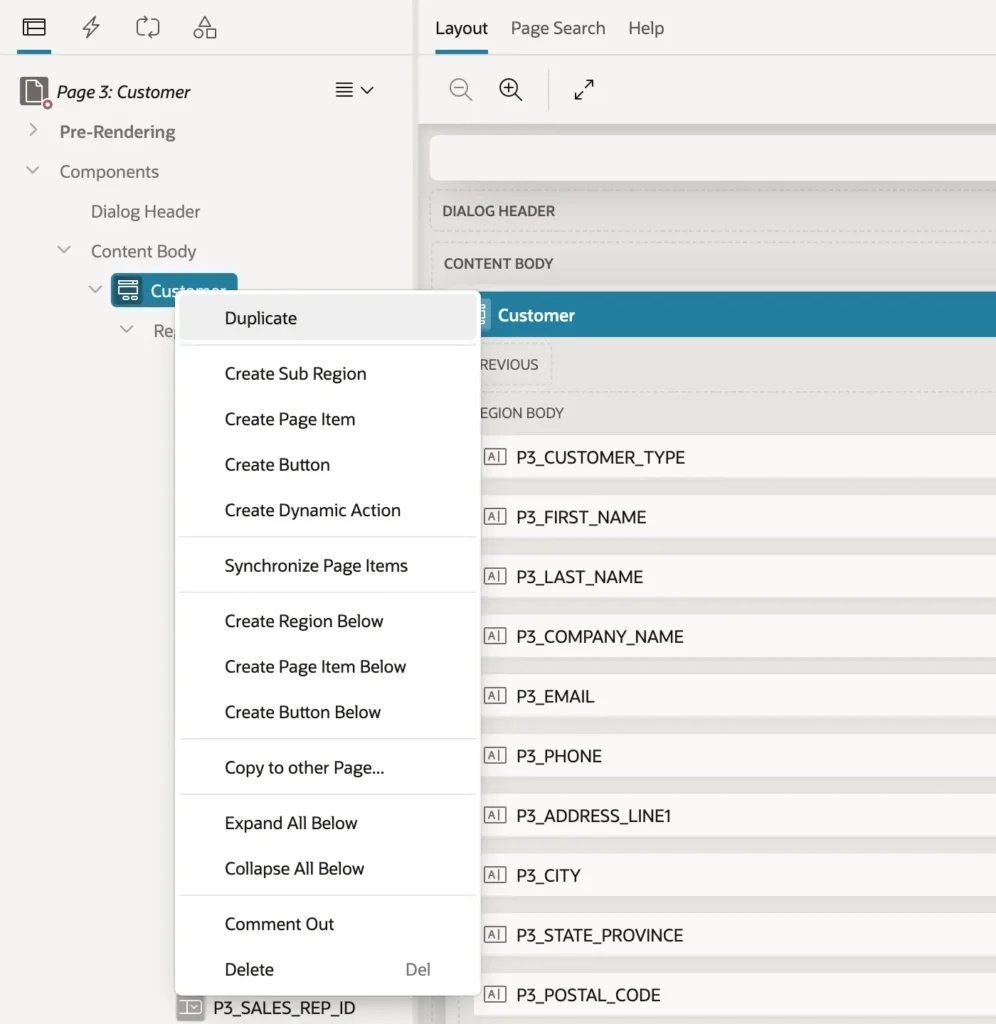Click the CONTENT BODY layout label
The width and height of the screenshot is (996, 1024).
498,264
